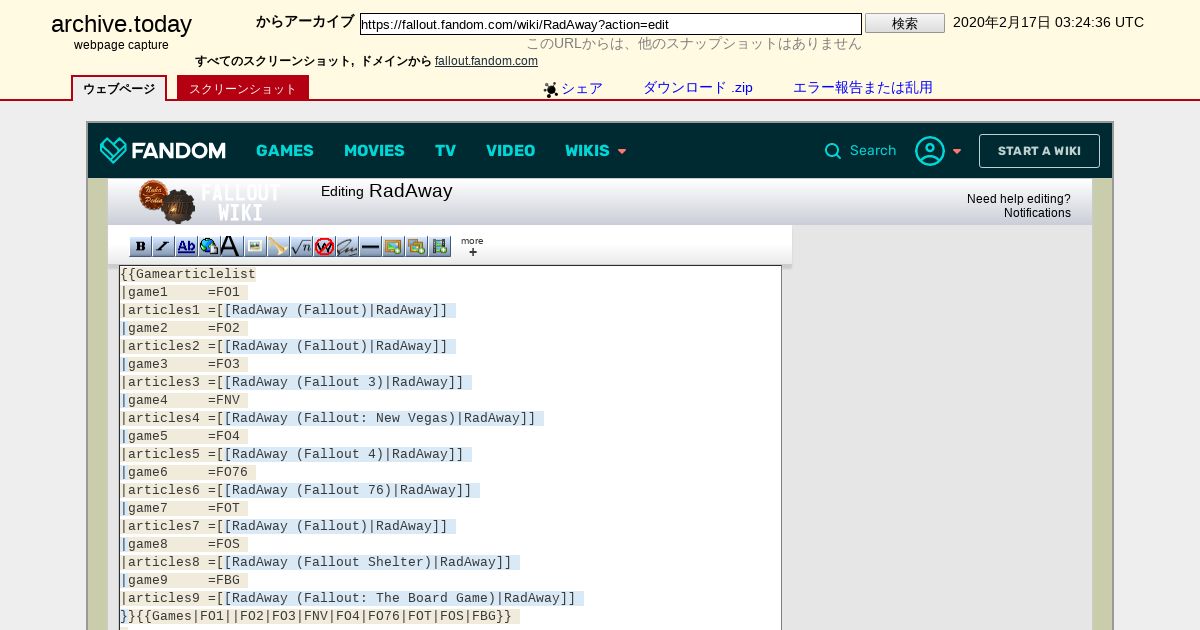Insert media file link trumpet icon
The image size is (1200, 630).
pyautogui.click(x=278, y=246)
